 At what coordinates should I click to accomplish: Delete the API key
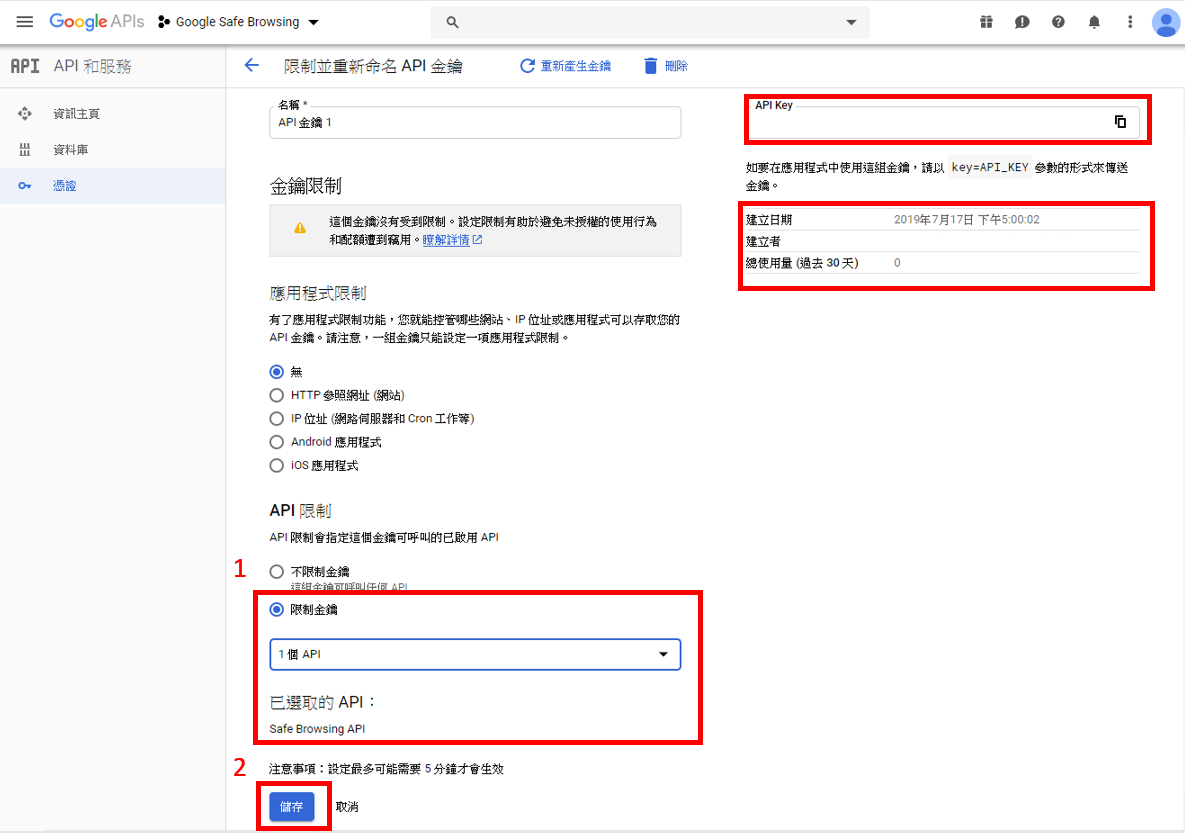(664, 65)
